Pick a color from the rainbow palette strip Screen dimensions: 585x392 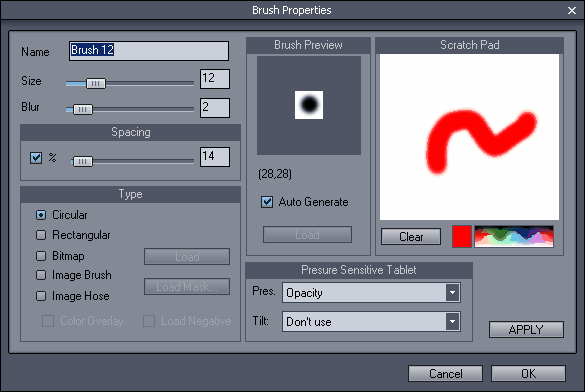514,236
